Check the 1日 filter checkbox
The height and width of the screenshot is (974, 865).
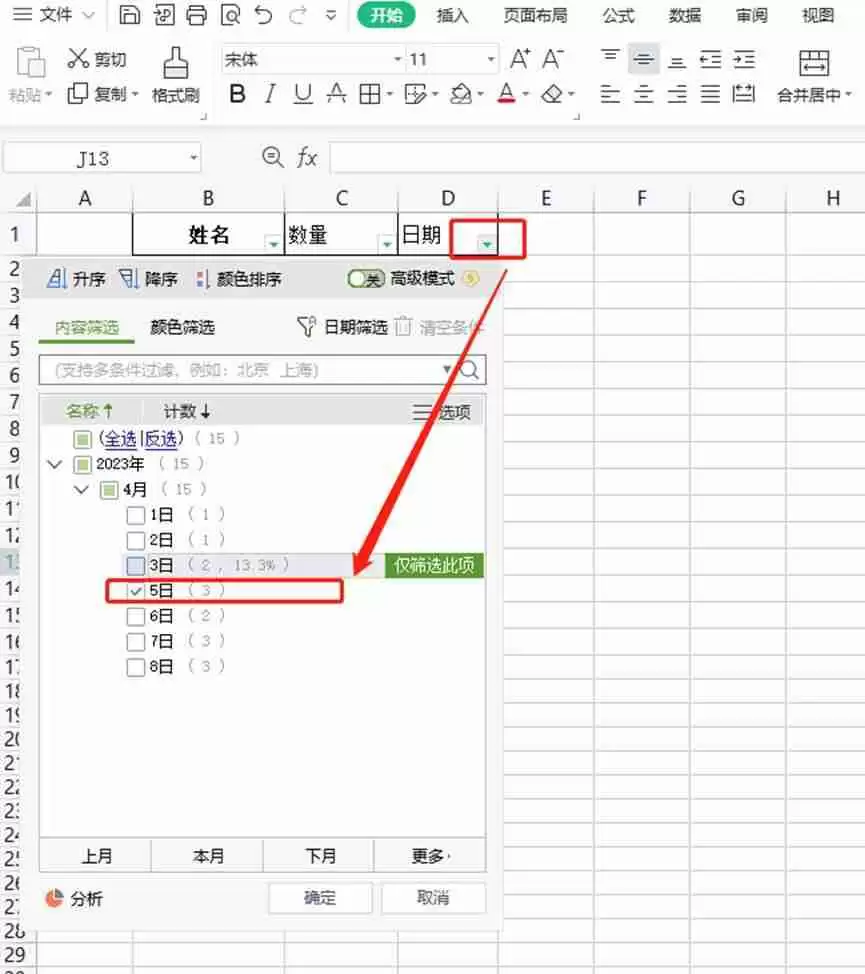coord(136,514)
